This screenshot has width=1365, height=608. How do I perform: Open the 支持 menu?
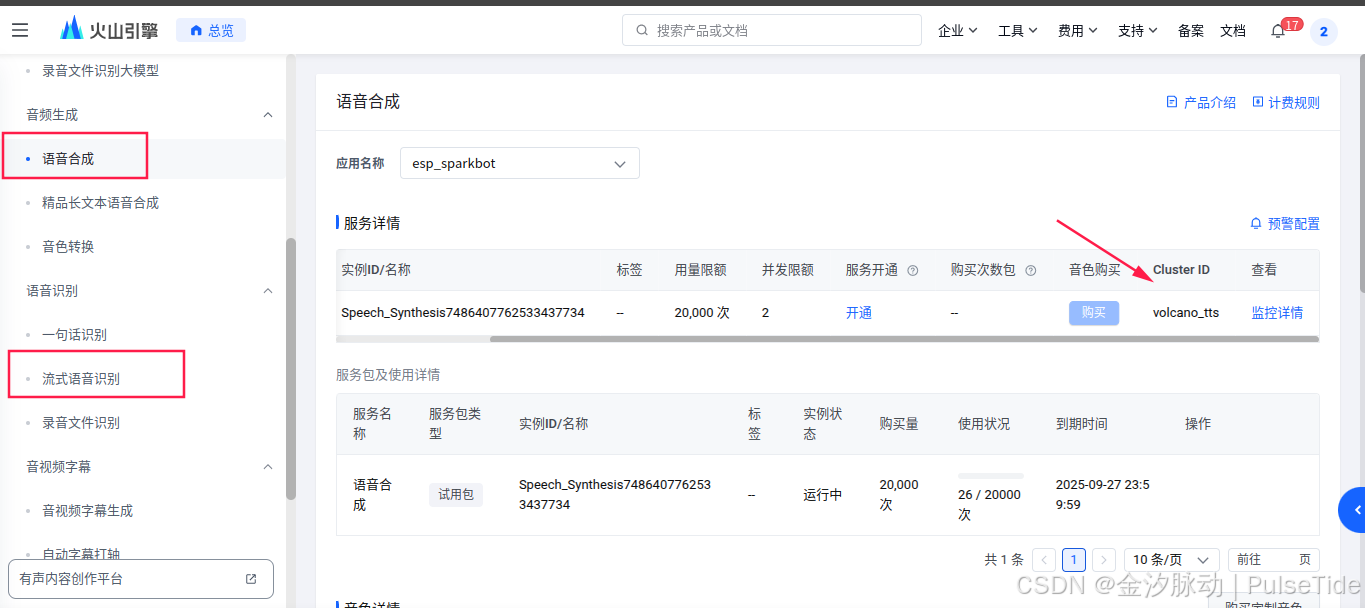tap(1138, 31)
